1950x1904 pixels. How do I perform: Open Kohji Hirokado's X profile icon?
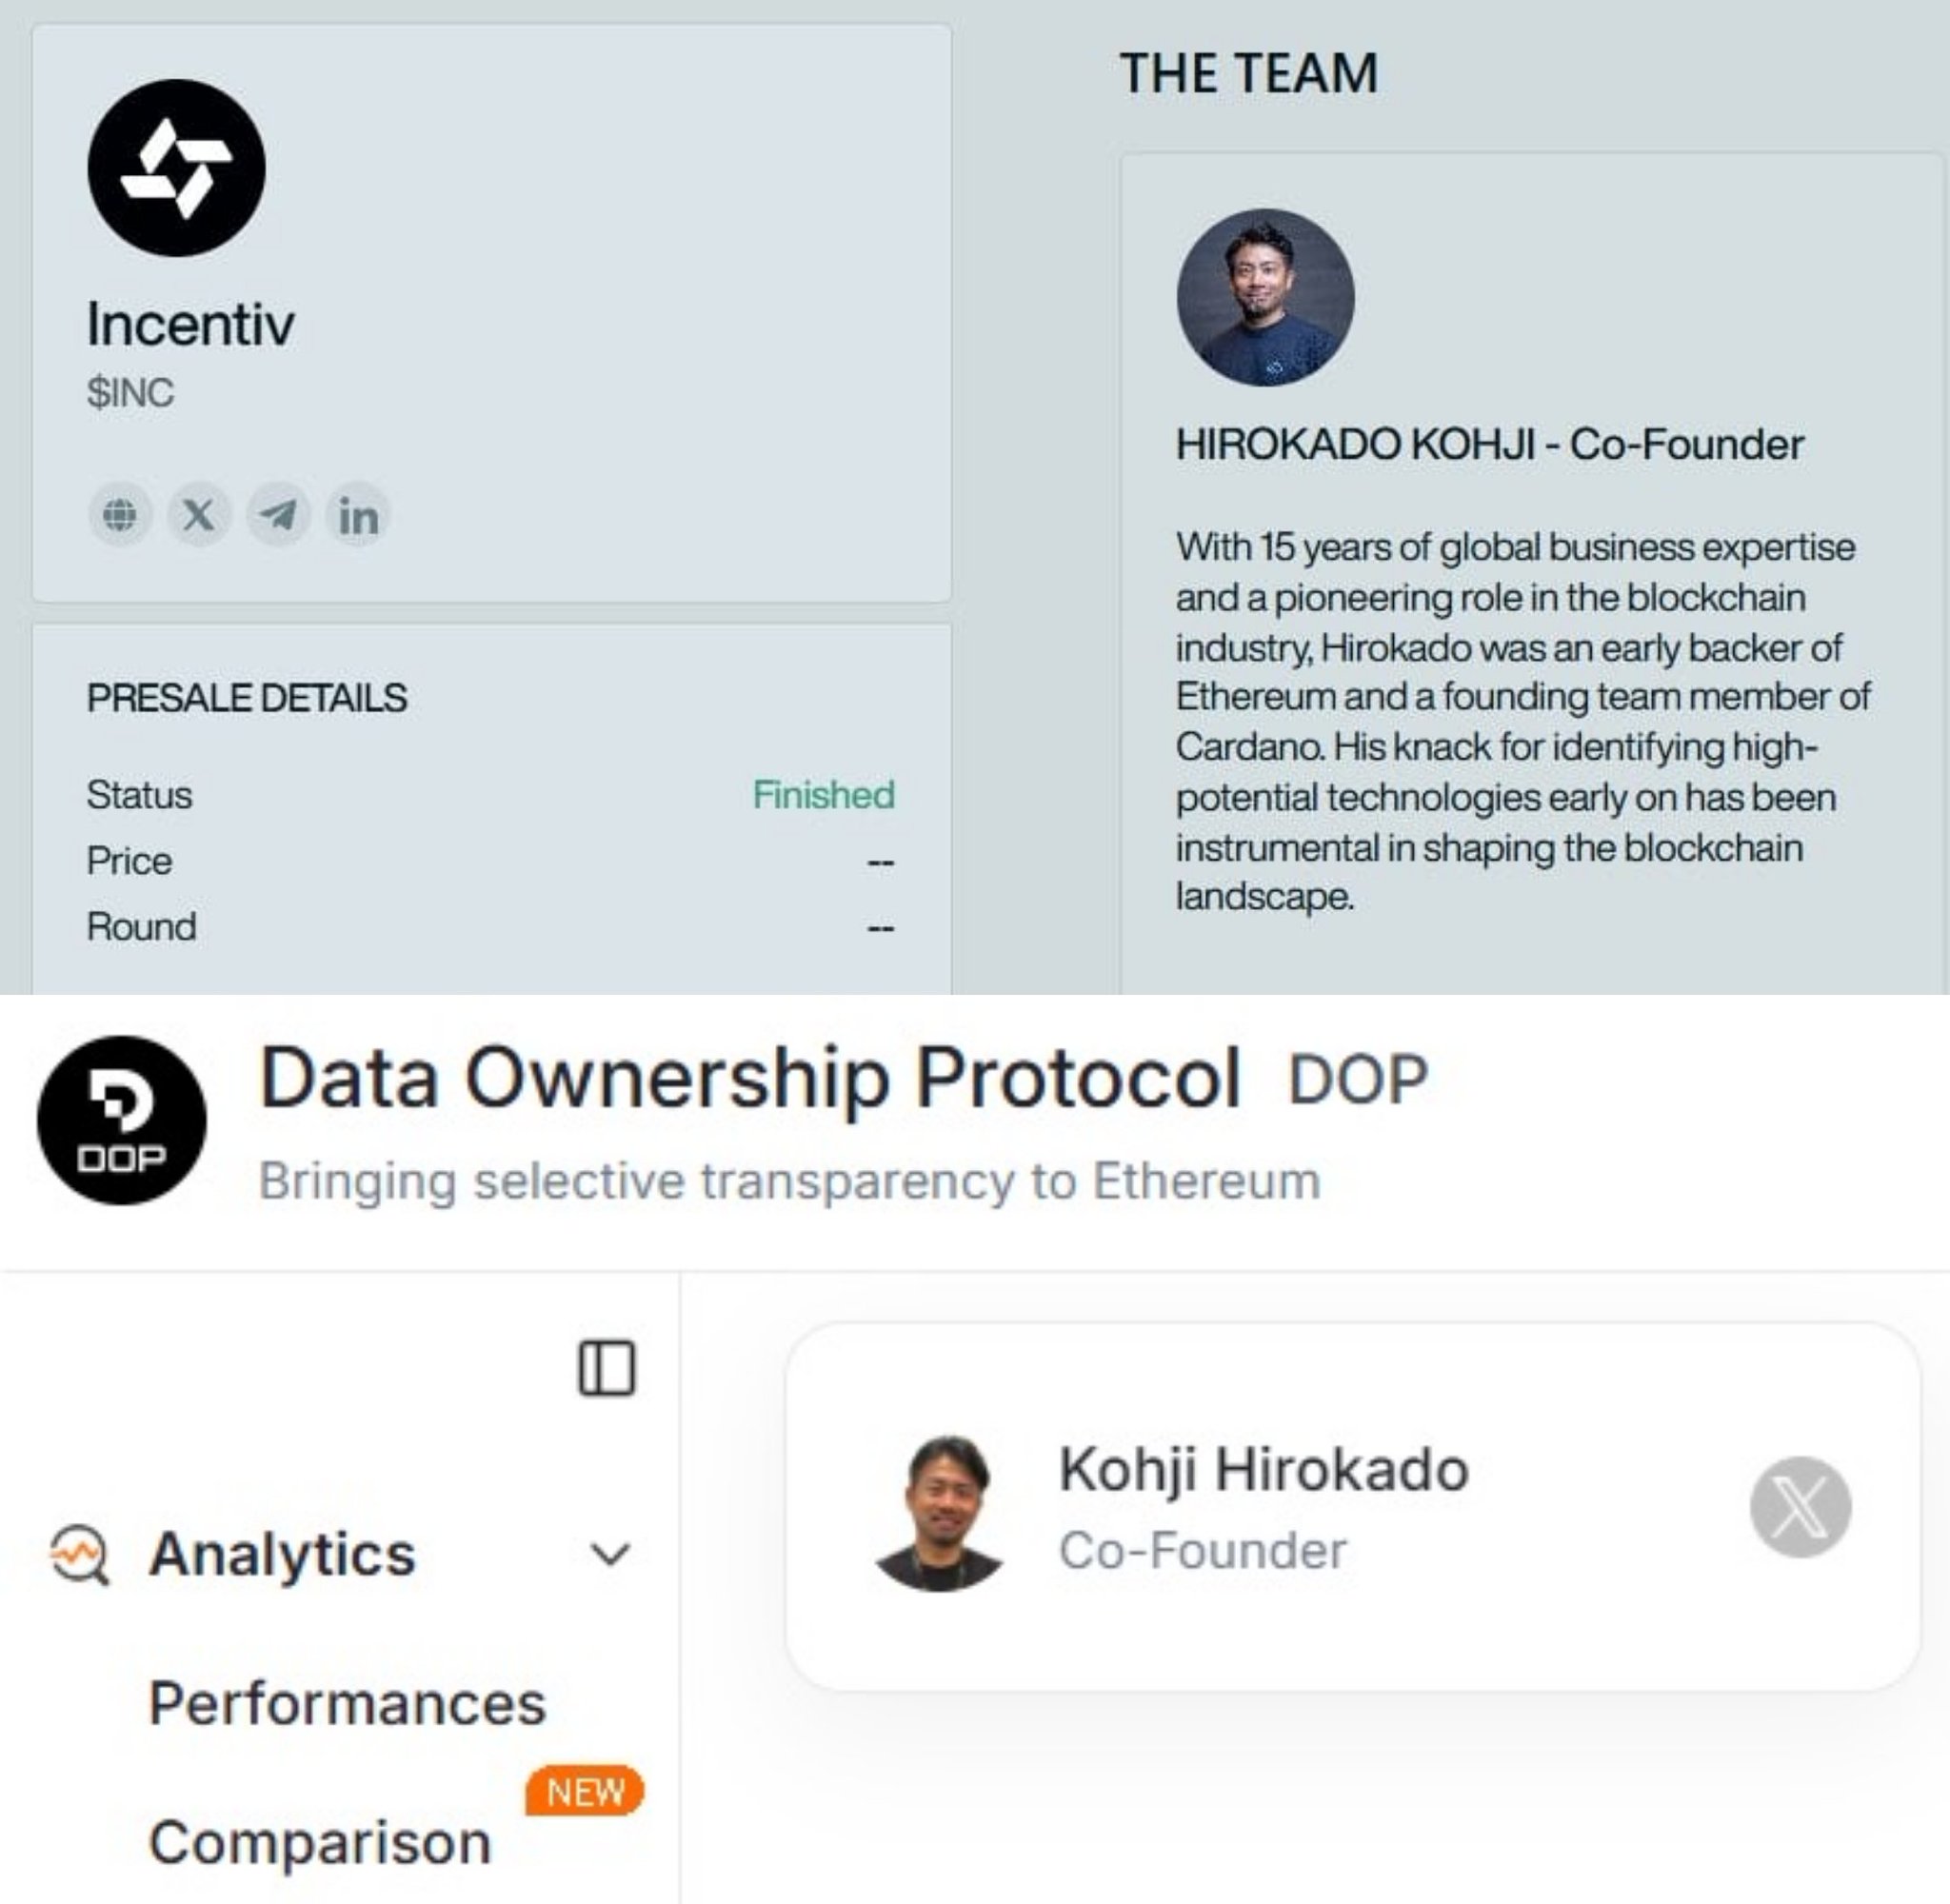pyautogui.click(x=1800, y=1507)
